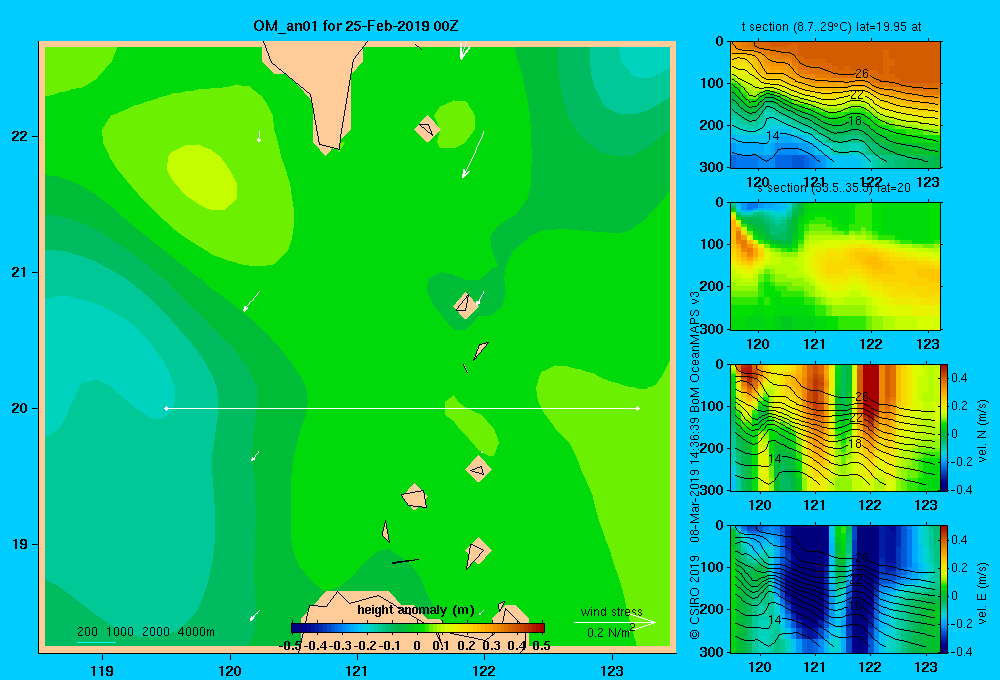Select the "wind stress" legend label
The image size is (1000, 680).
612,611
